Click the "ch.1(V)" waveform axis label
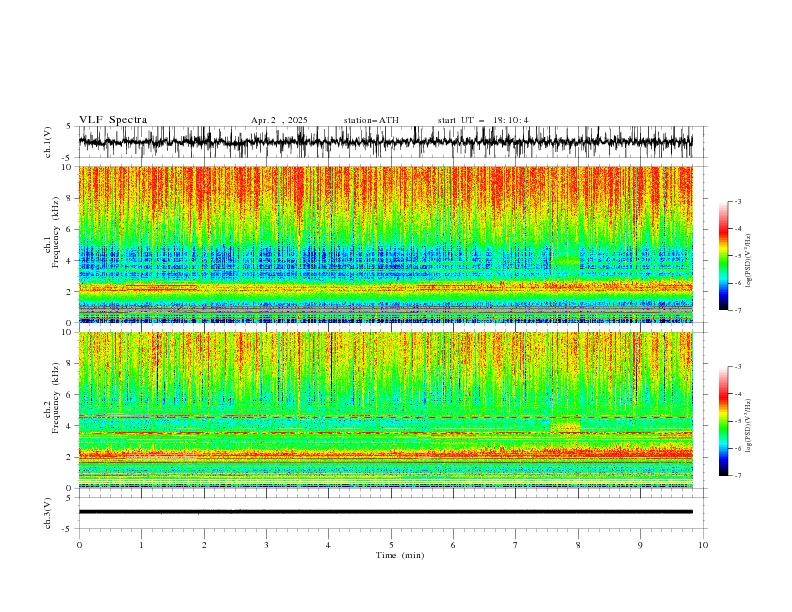792x612 pixels. pyautogui.click(x=48, y=142)
